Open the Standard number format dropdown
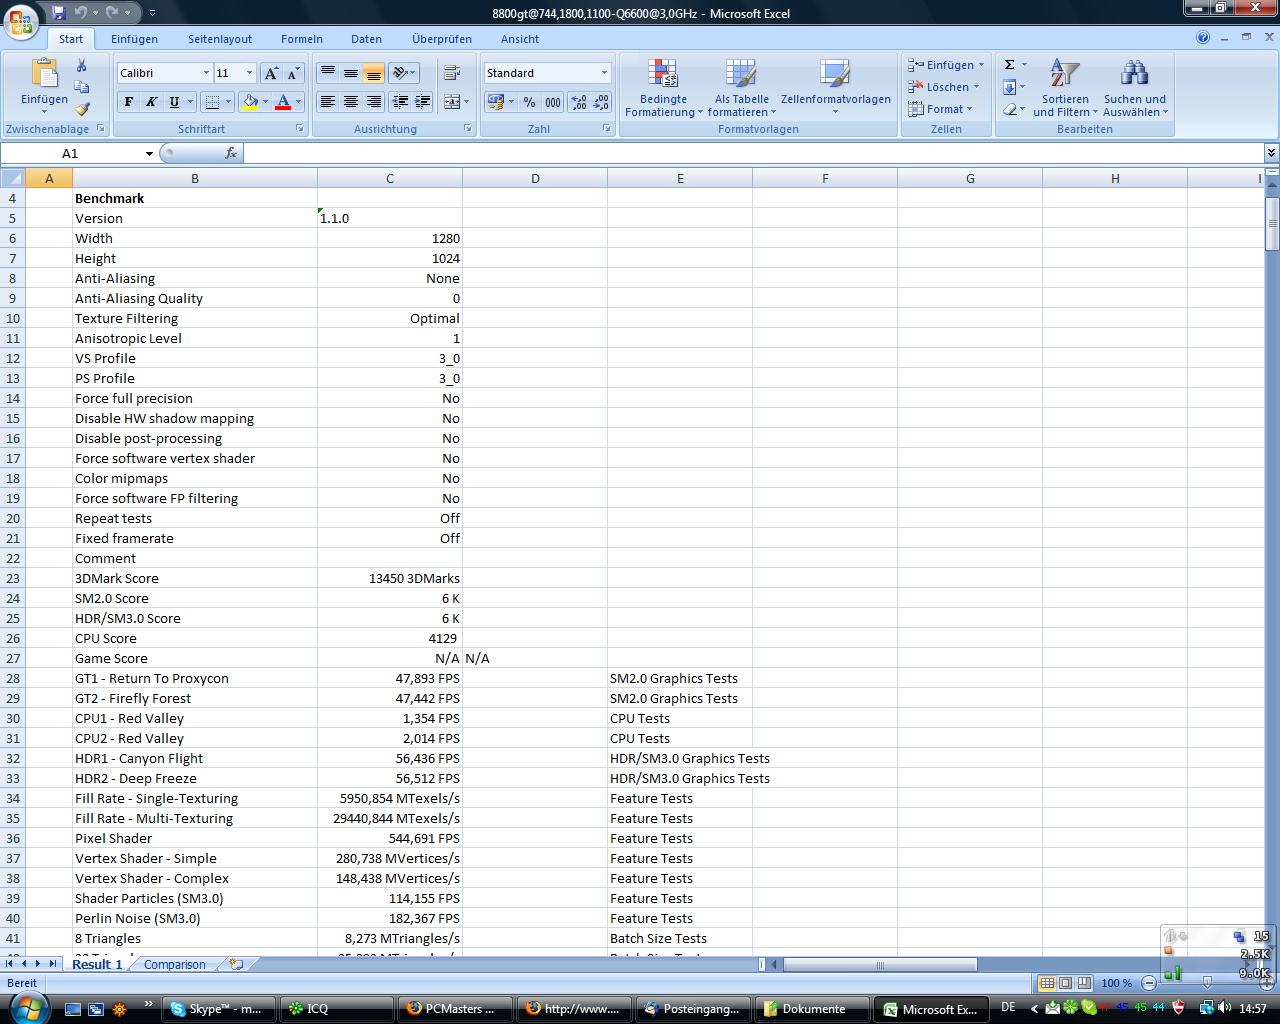 pos(604,73)
